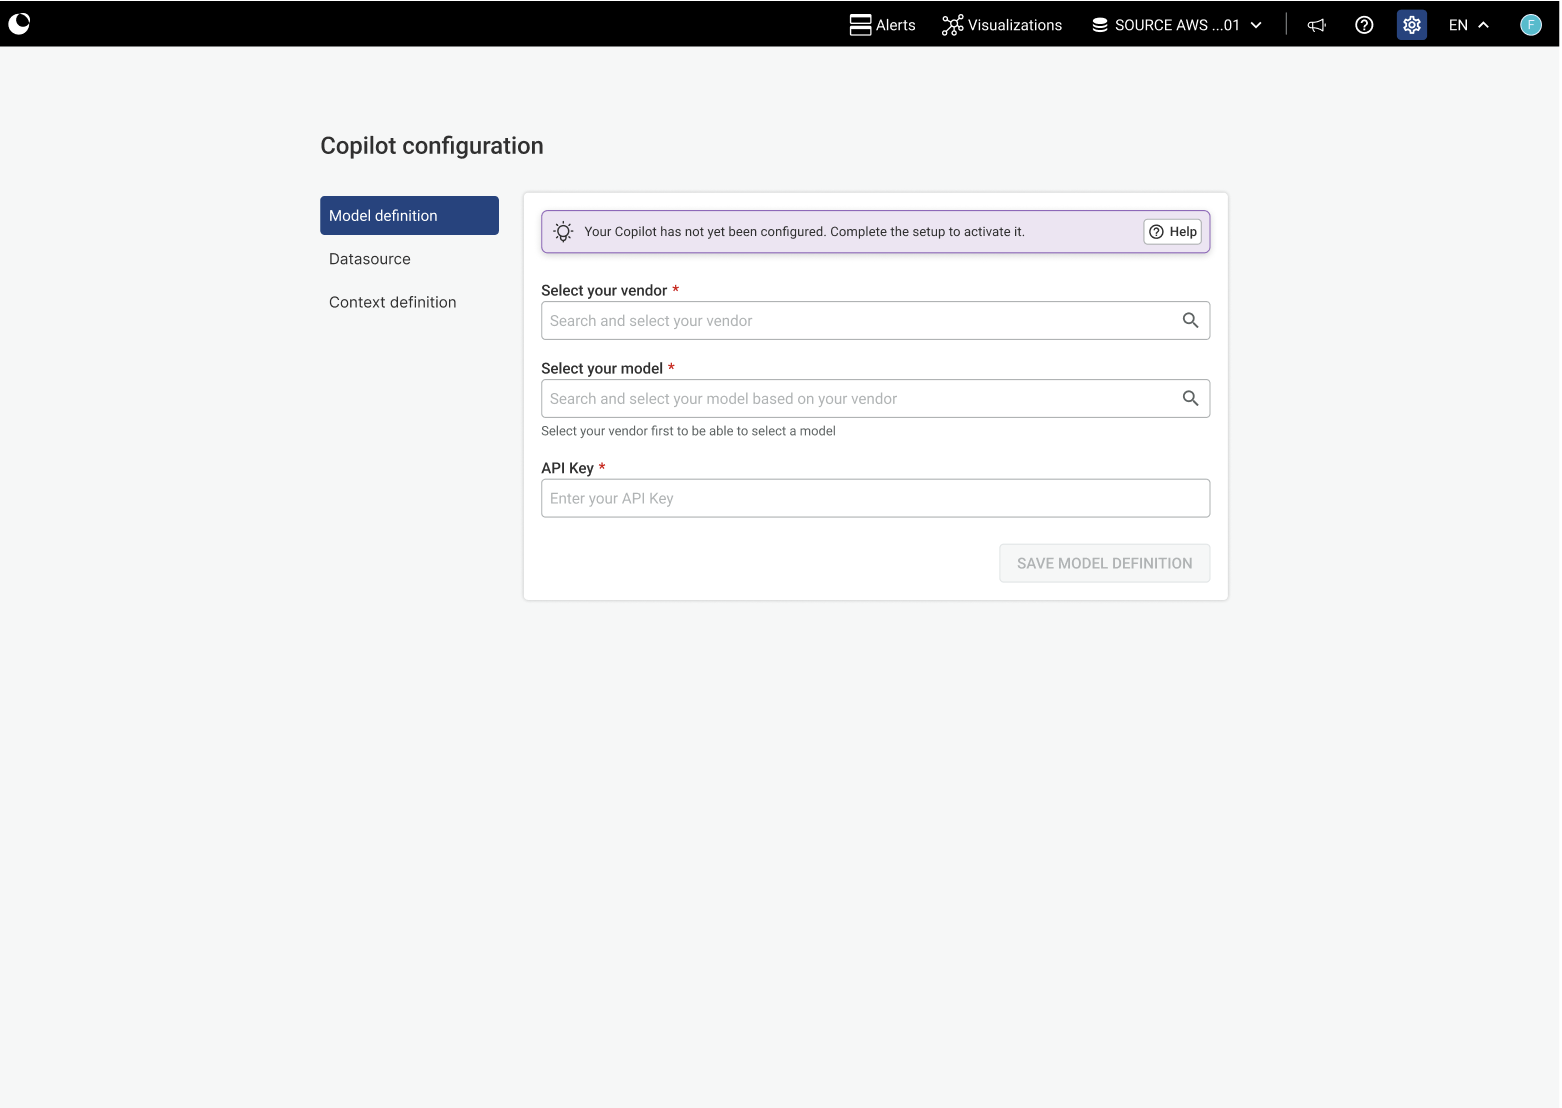Focus the Select your model search field
The height and width of the screenshot is (1108, 1562).
[875, 398]
